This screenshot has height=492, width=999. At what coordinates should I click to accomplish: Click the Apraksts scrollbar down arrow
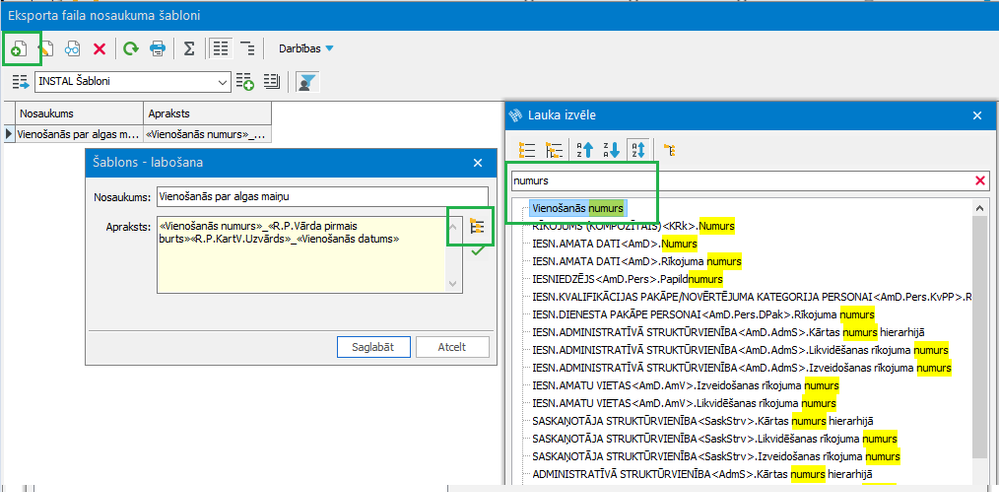454,284
